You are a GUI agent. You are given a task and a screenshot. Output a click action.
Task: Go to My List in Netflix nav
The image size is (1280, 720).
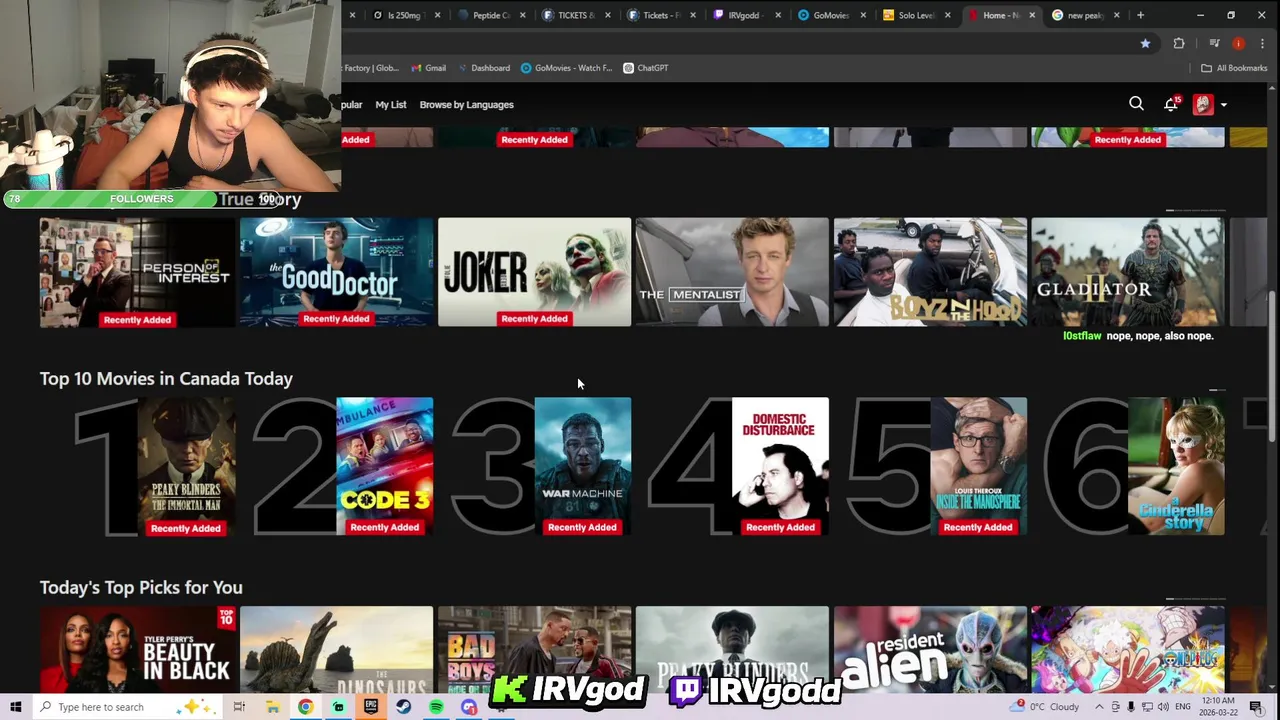(x=391, y=104)
